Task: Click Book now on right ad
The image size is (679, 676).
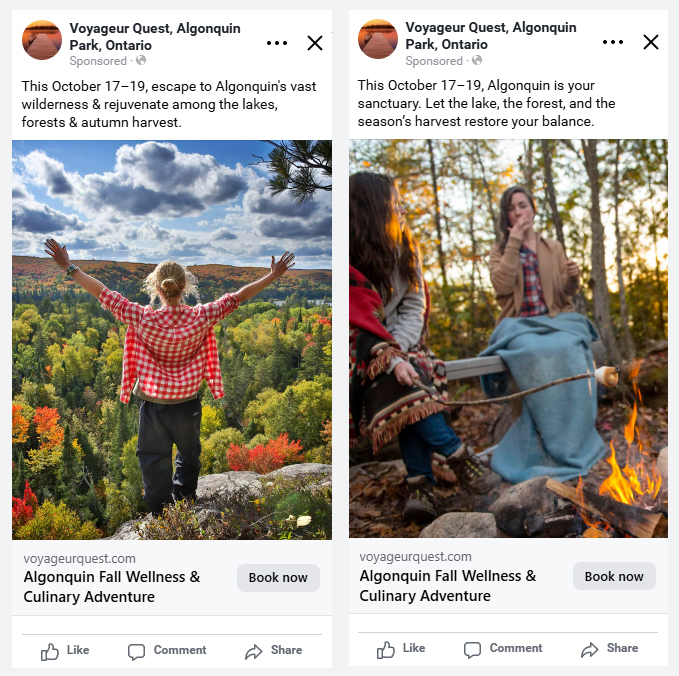Action: (x=614, y=576)
